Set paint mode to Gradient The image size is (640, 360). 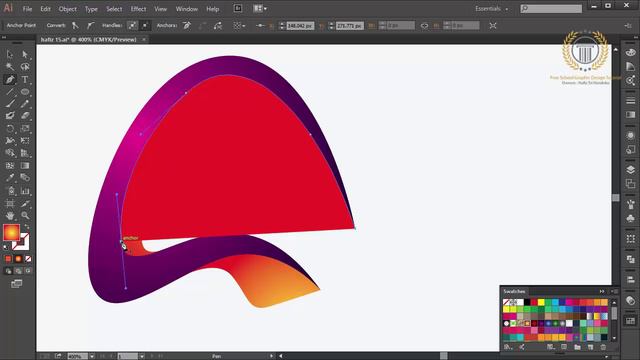pyautogui.click(x=18, y=259)
